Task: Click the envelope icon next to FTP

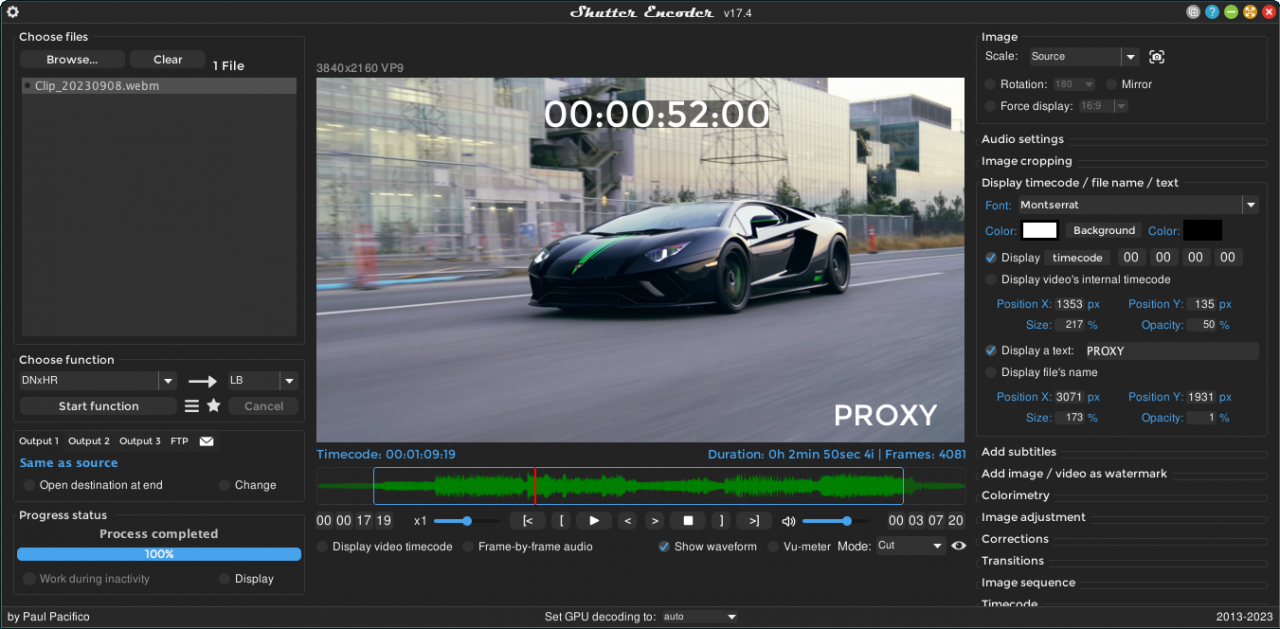Action: tap(205, 440)
